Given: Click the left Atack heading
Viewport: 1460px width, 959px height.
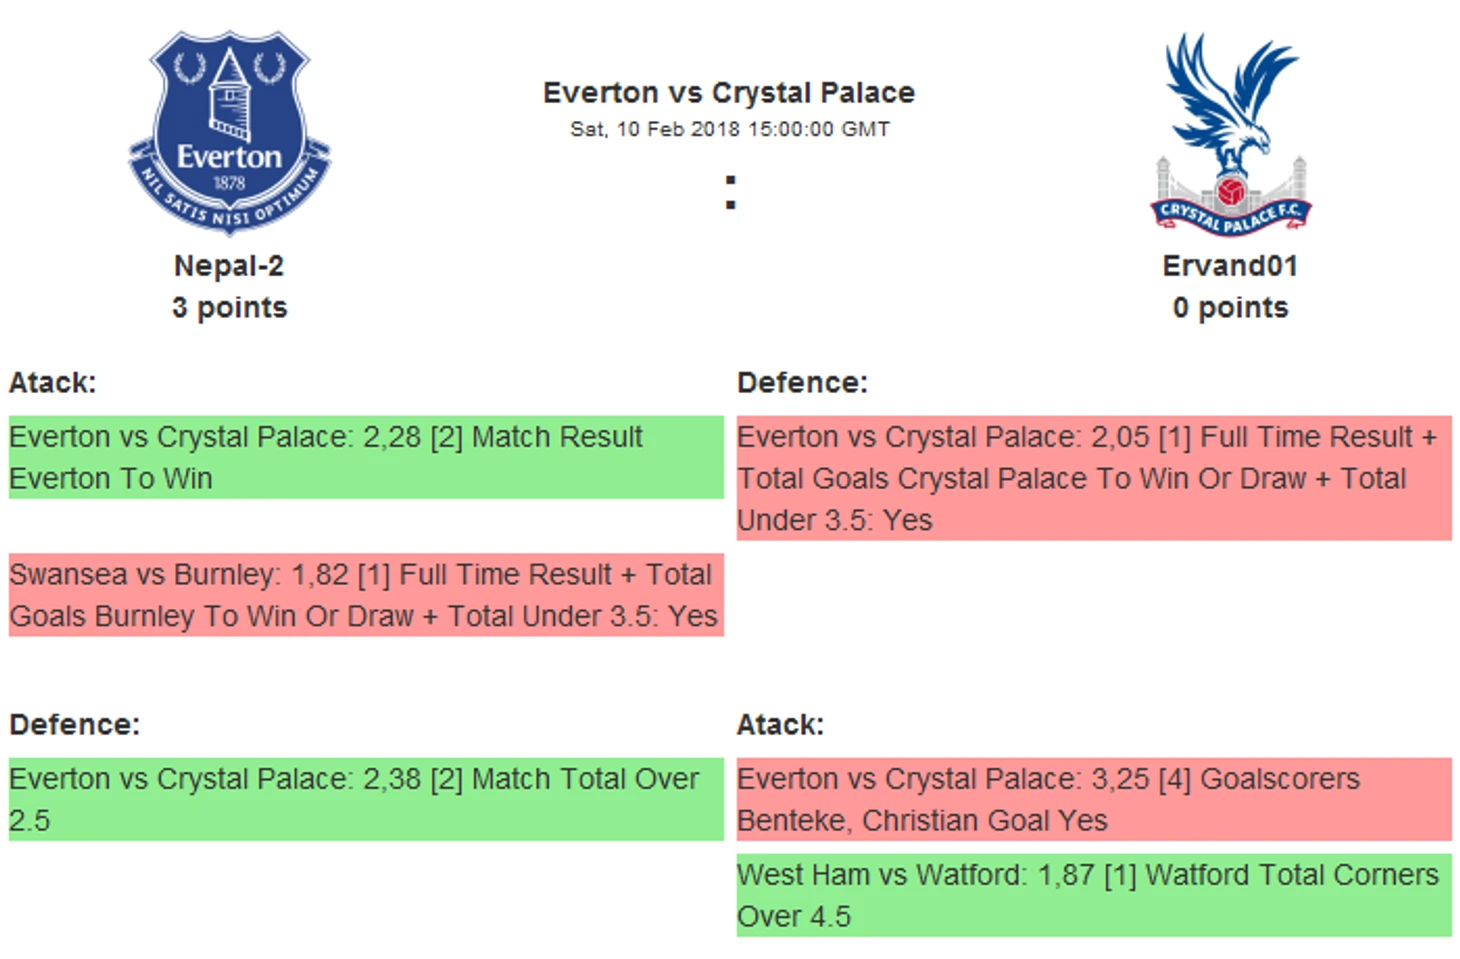Looking at the screenshot, I should [53, 383].
